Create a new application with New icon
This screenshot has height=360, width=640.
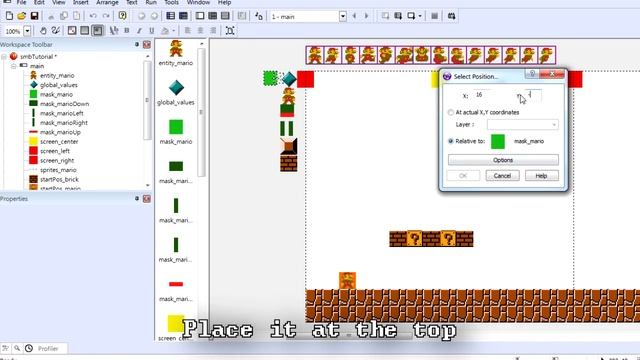[x=9, y=16]
